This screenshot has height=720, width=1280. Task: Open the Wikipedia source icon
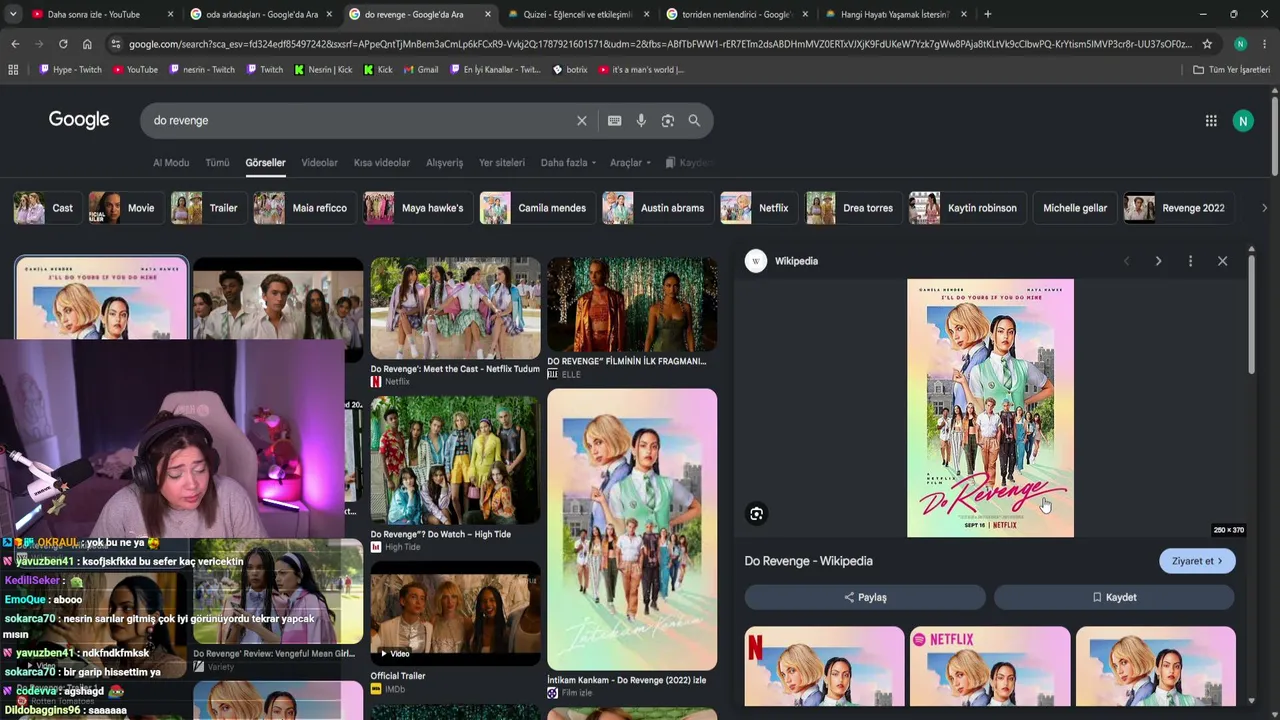click(756, 261)
